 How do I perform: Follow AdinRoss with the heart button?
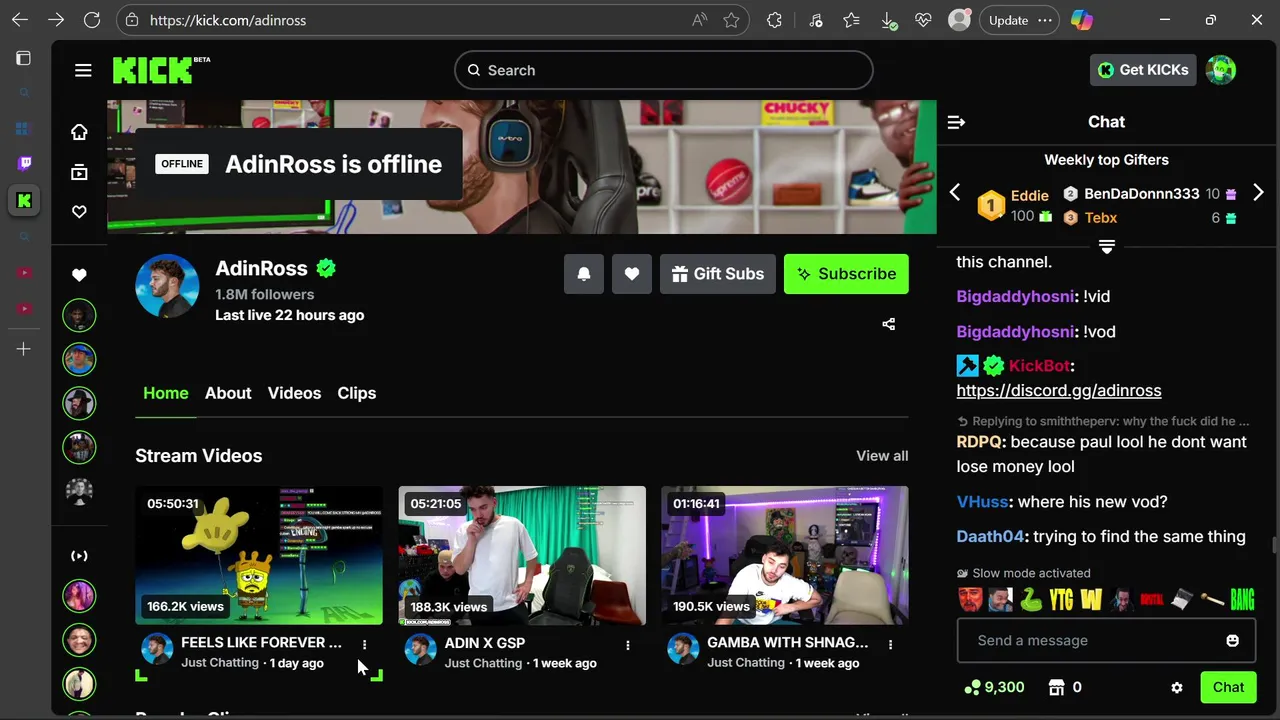point(632,274)
